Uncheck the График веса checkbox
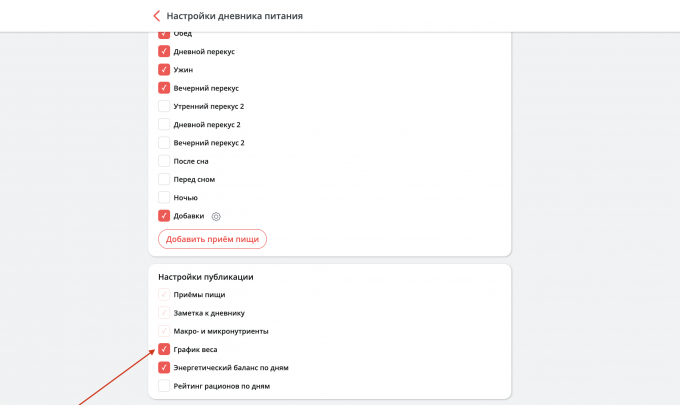The width and height of the screenshot is (680, 405). (164, 350)
